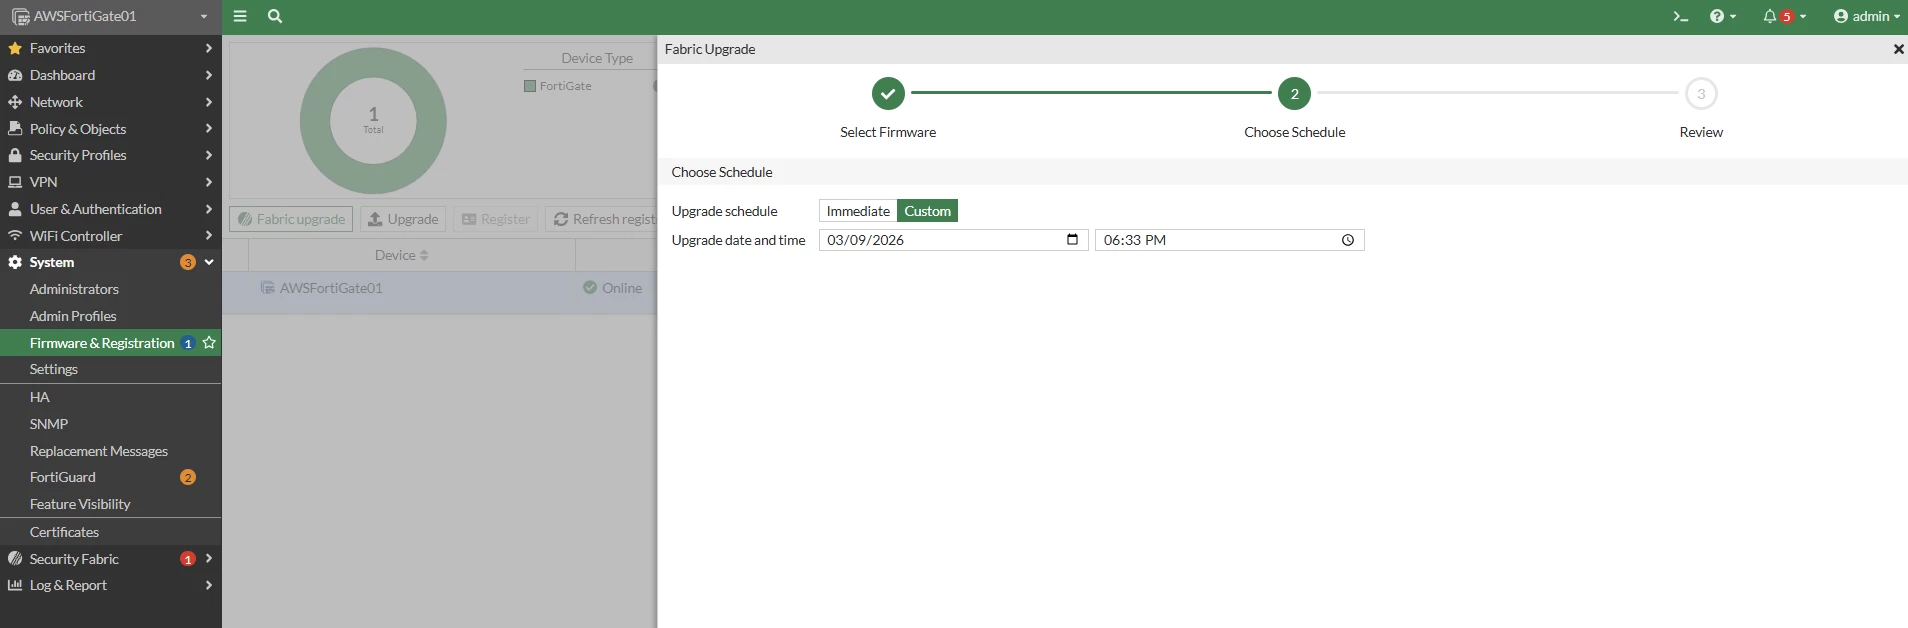
Task: Click the VPN monitor icon
Action: pos(15,182)
